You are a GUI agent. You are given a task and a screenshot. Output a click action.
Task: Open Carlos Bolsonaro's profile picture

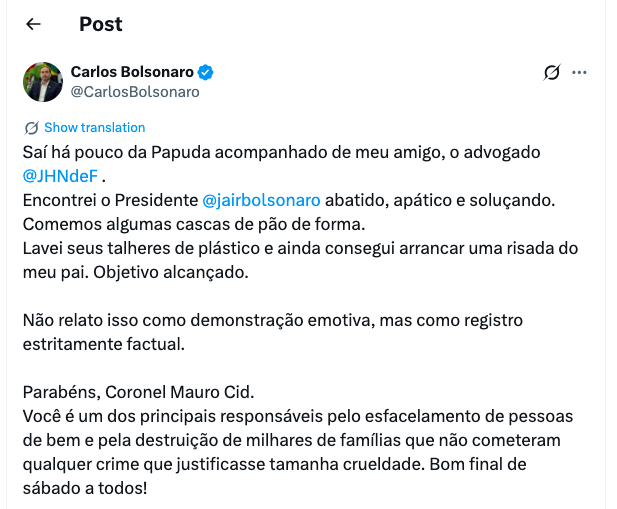tap(43, 82)
